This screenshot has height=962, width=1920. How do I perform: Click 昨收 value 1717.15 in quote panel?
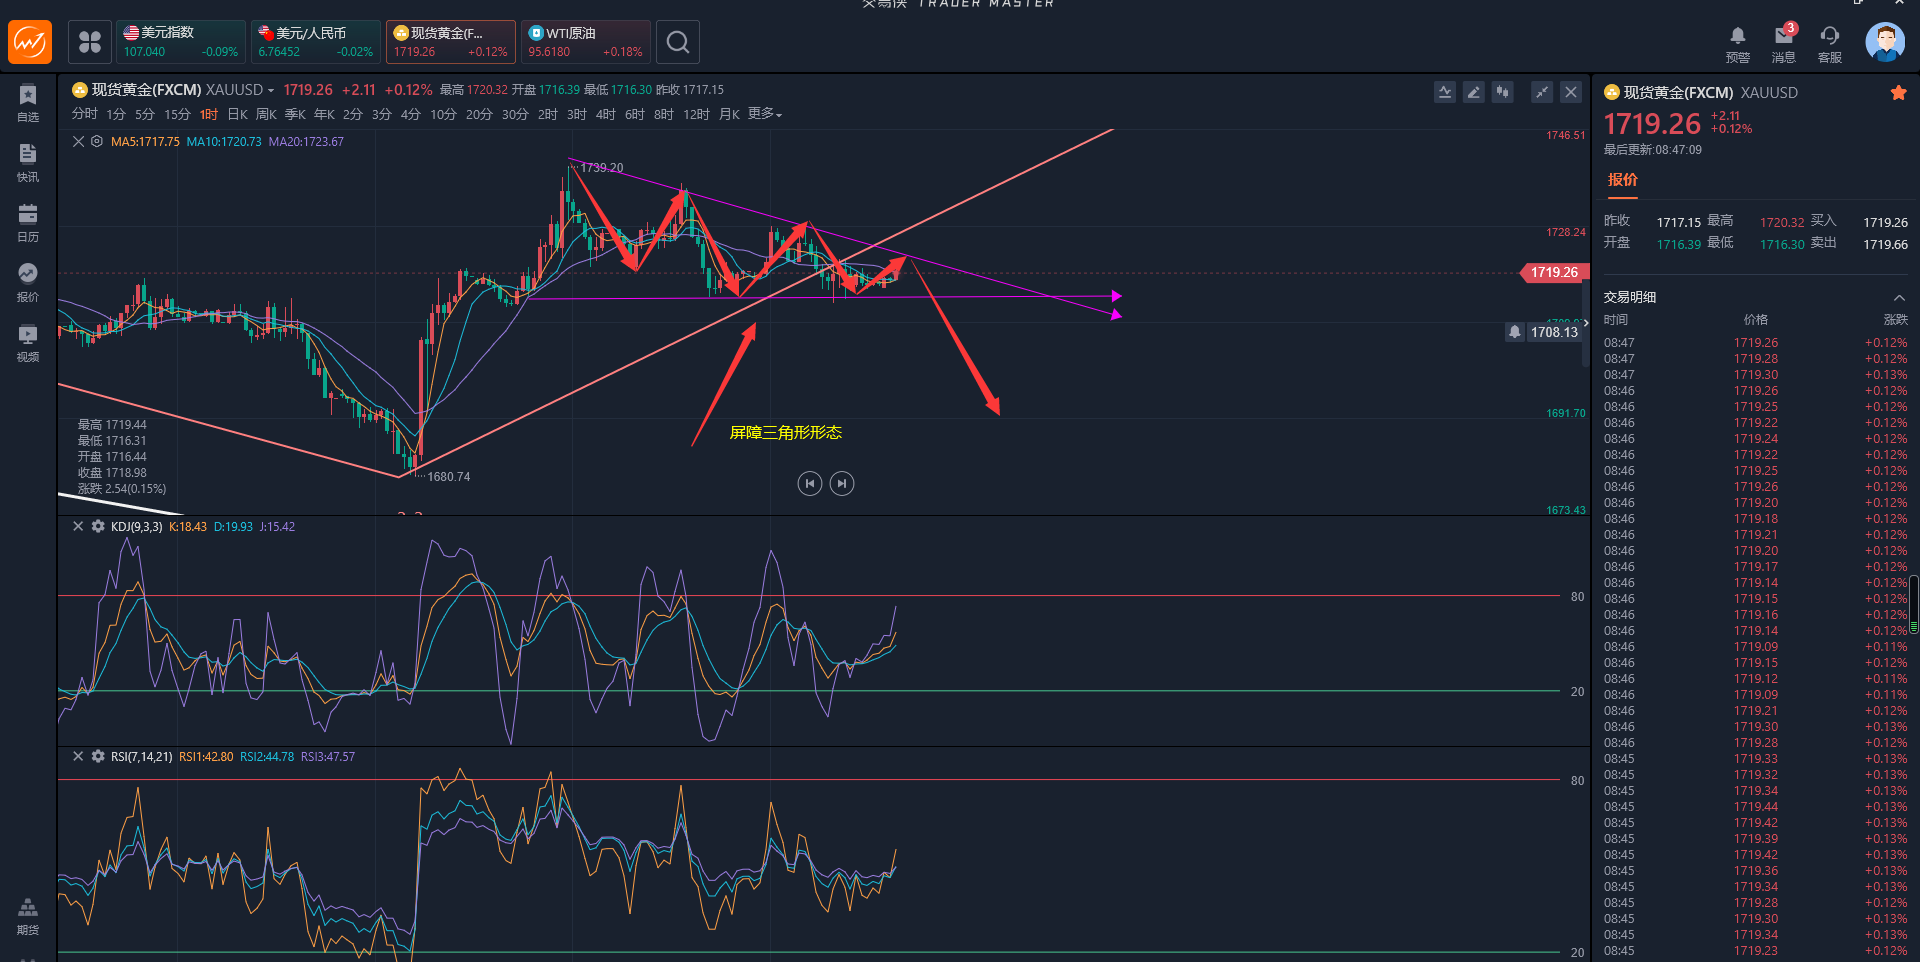pyautogui.click(x=1678, y=222)
